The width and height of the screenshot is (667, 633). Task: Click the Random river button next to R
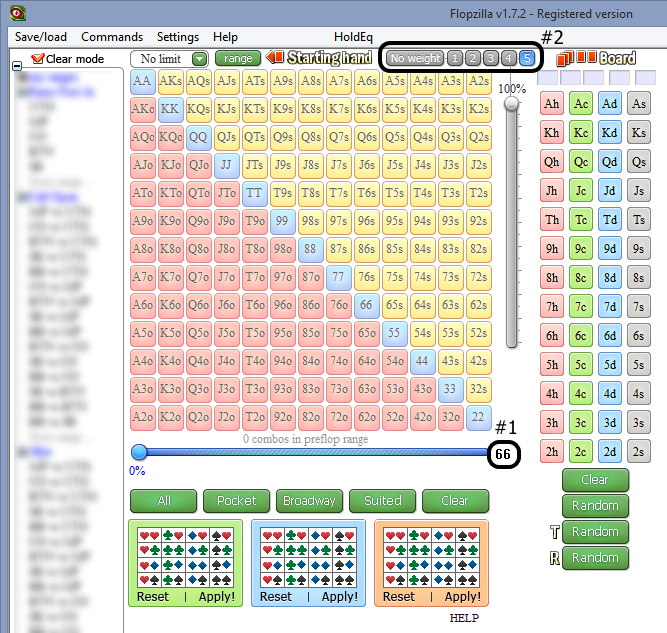point(595,558)
